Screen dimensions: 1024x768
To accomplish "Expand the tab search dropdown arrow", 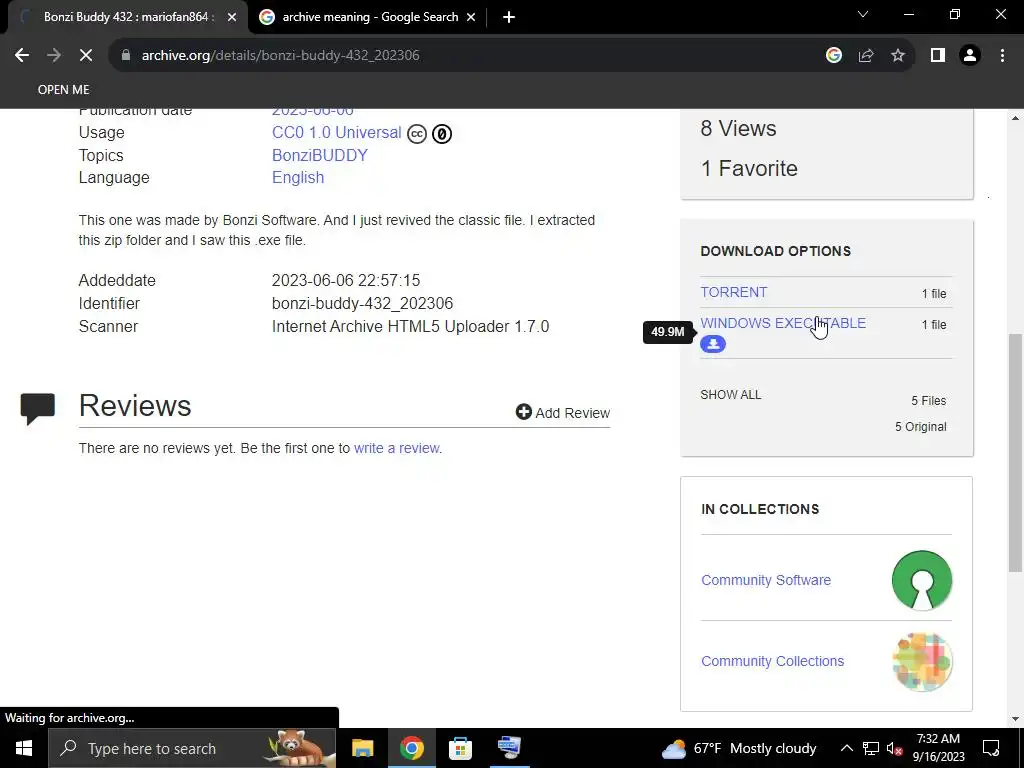I will 863,14.
